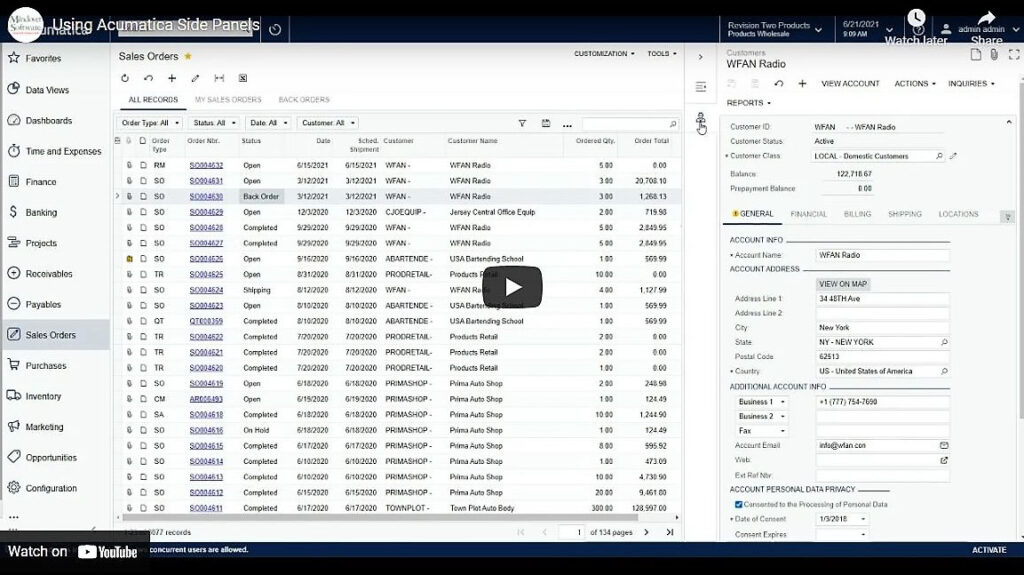Viewport: 1024px width, 575px height.
Task: Open order link SO004624
Action: (206, 290)
